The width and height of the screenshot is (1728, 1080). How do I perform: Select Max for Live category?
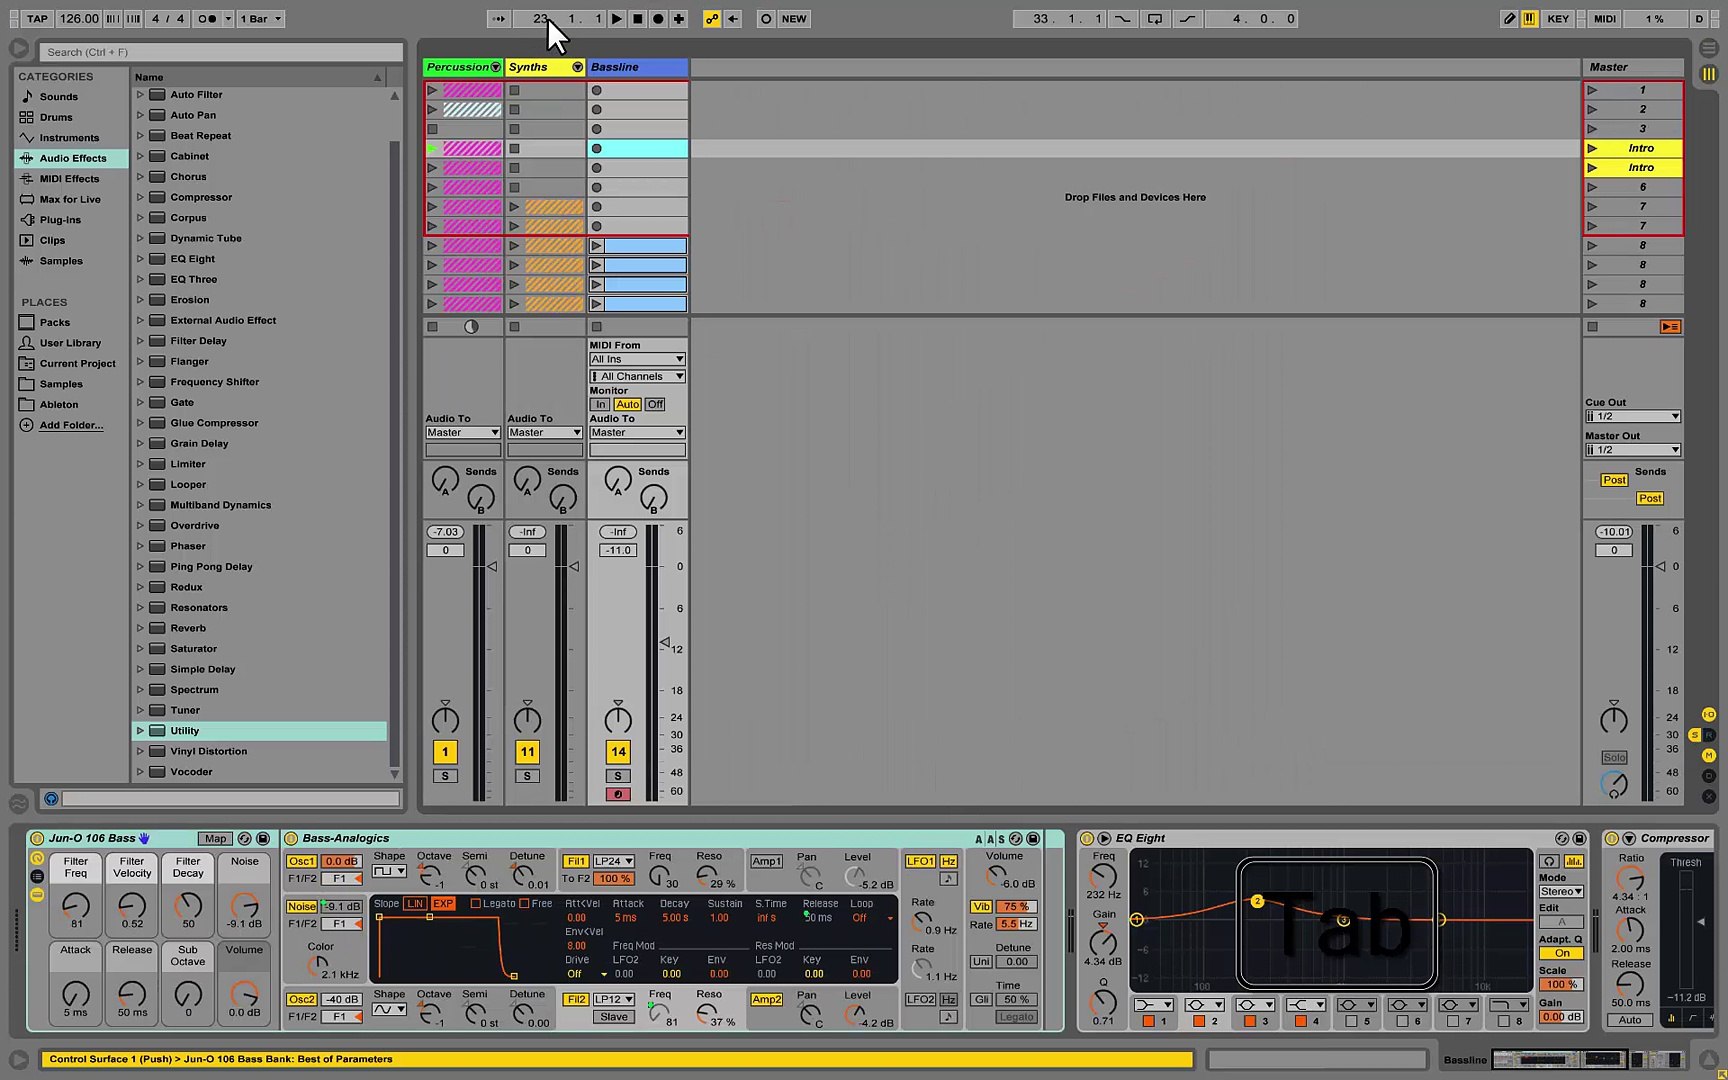[x=70, y=200]
